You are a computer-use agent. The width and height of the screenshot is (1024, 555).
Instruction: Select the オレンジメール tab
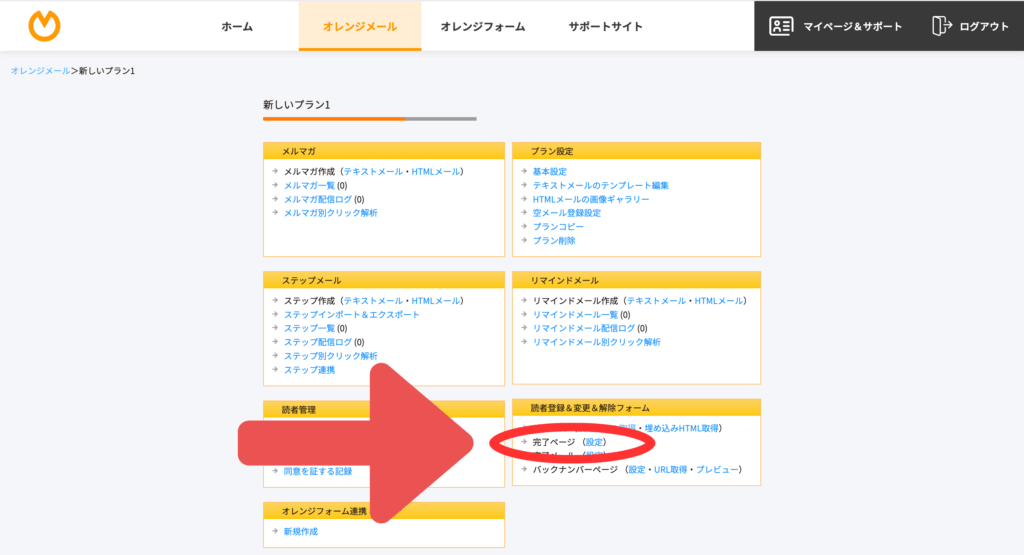pyautogui.click(x=360, y=27)
